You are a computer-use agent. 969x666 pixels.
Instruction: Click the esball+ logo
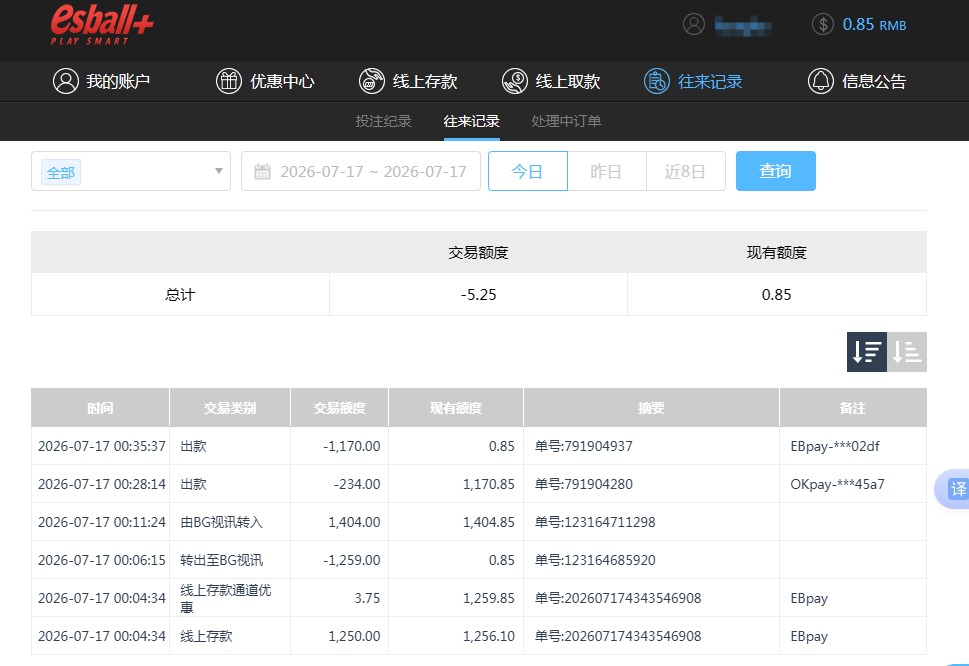point(102,25)
